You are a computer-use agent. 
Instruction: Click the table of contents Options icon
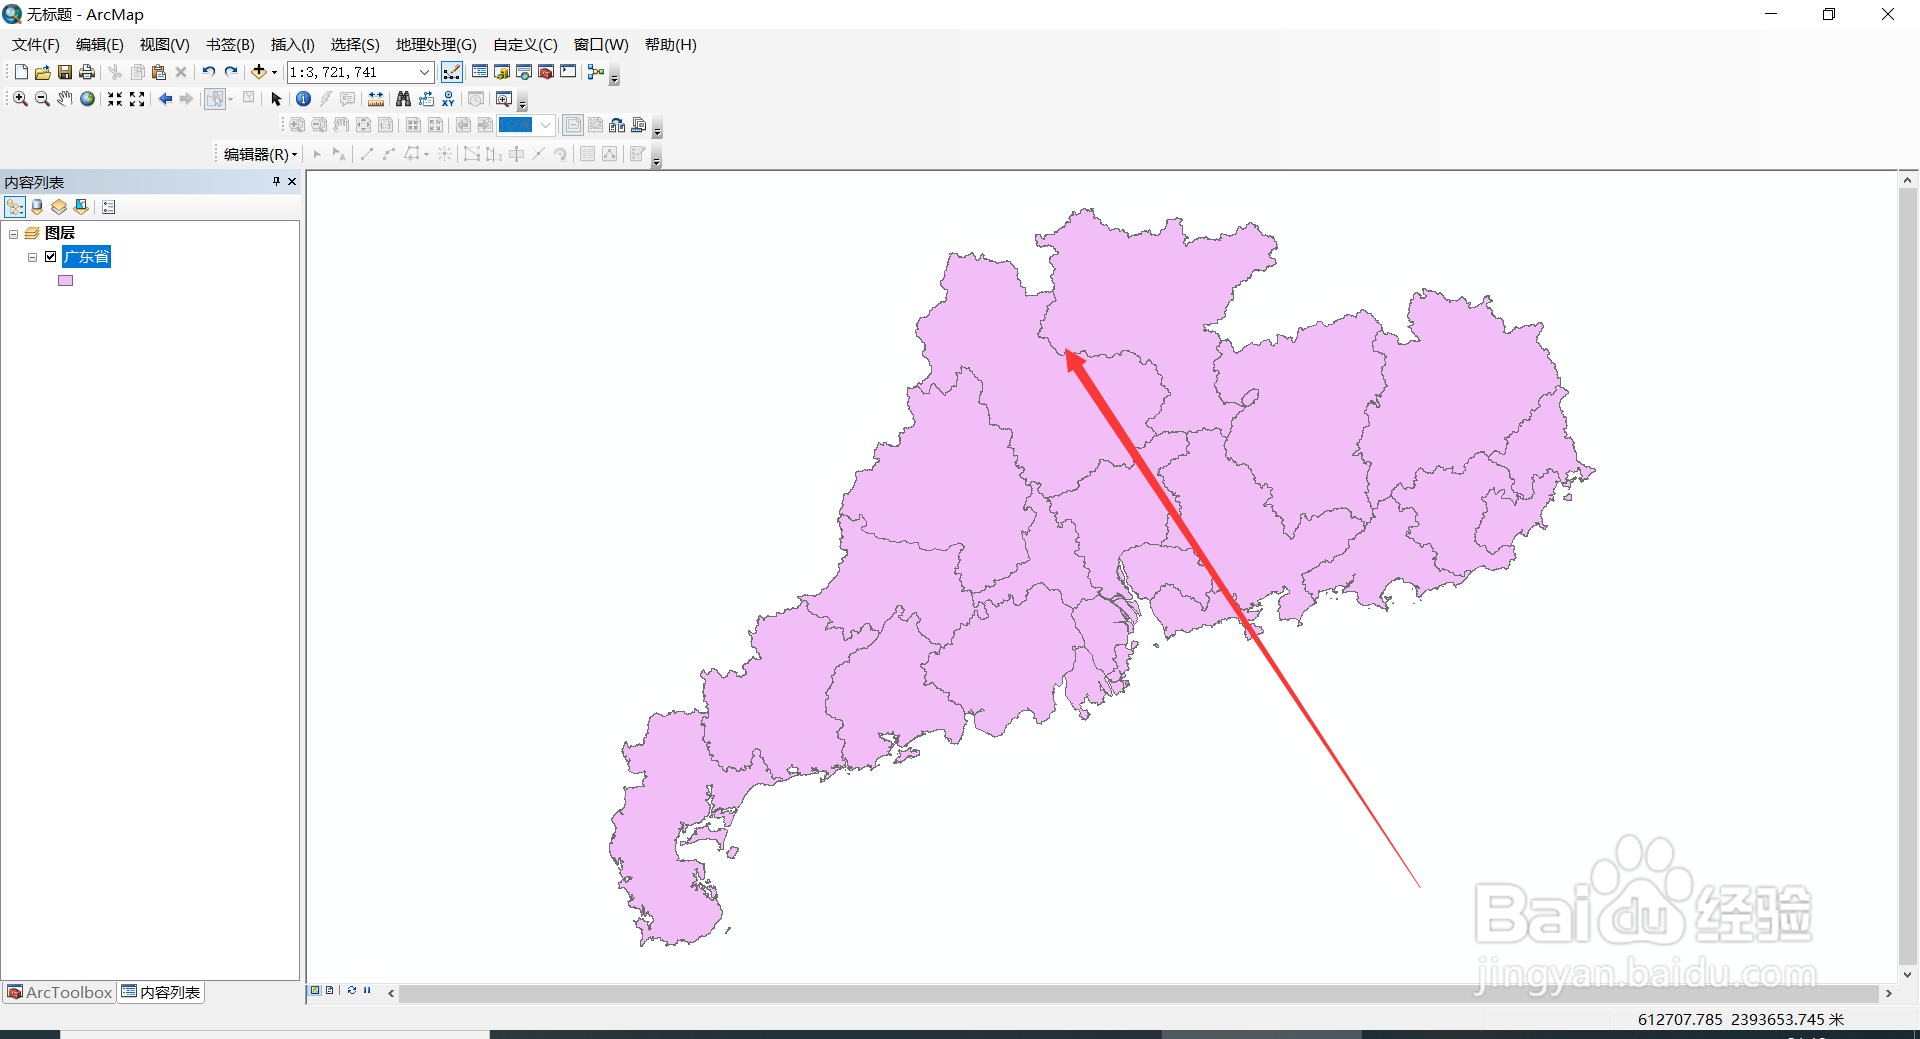109,207
